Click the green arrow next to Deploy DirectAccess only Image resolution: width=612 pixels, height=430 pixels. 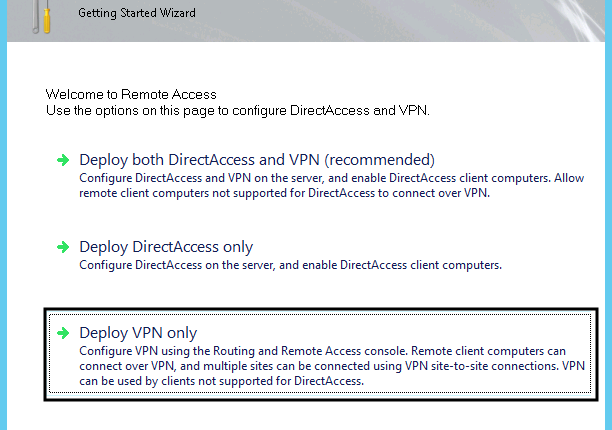(62, 247)
